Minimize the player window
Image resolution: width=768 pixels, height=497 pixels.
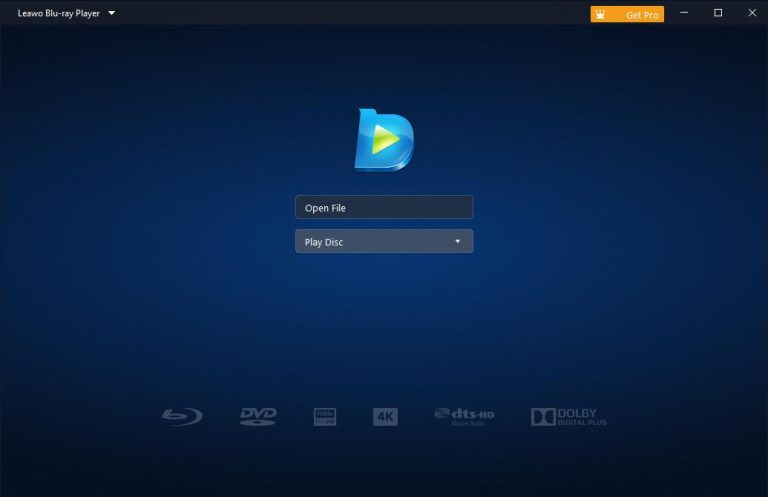(684, 13)
